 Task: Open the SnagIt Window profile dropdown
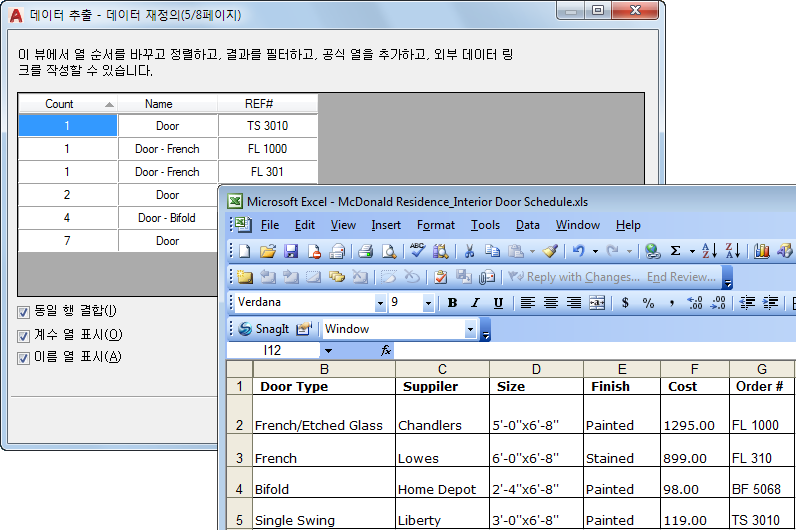click(x=471, y=329)
